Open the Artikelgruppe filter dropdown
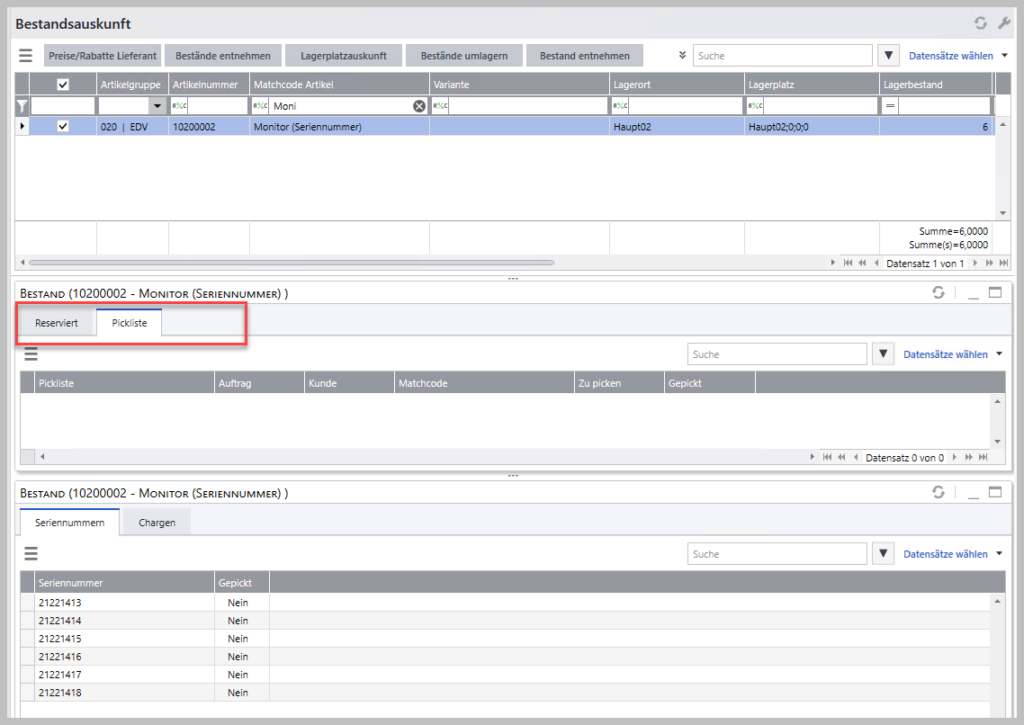This screenshot has height=725, width=1024. (x=156, y=106)
